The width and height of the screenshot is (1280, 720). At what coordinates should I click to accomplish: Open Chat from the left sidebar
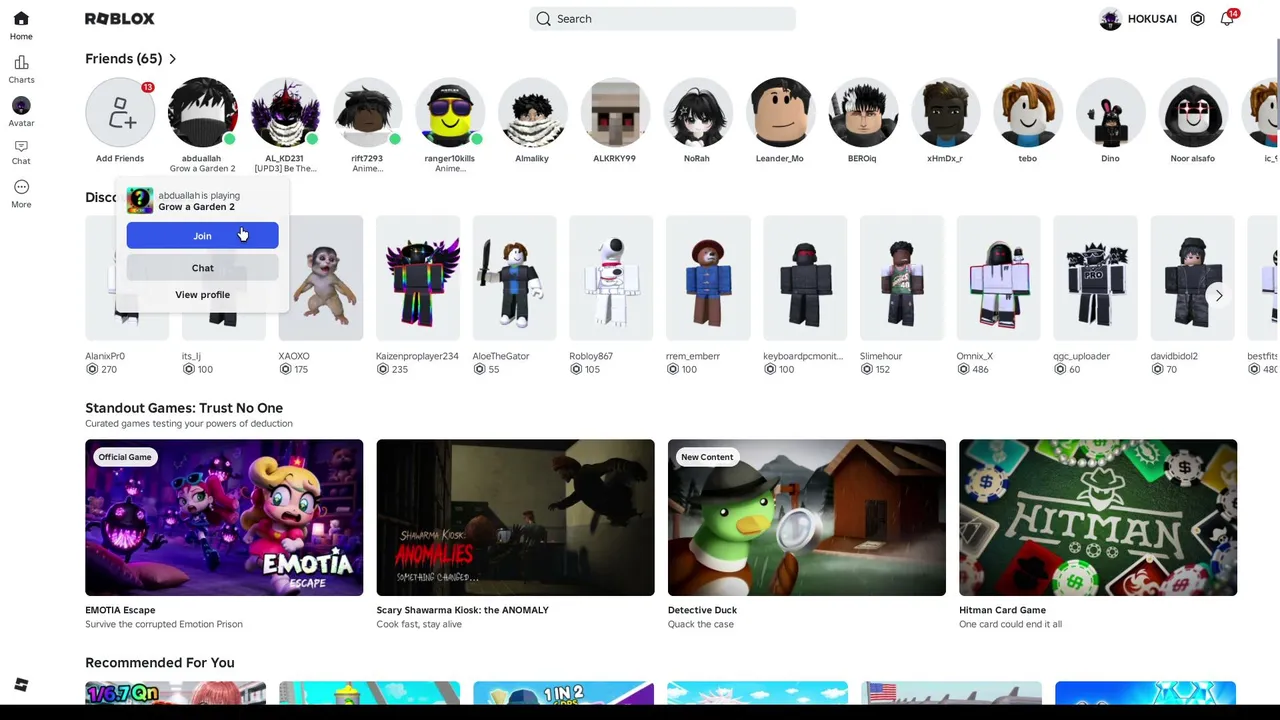pos(21,152)
